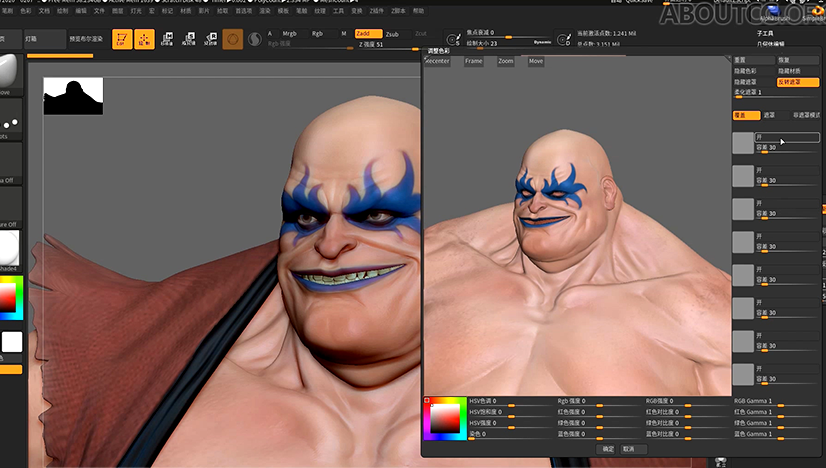
Task: Pick a color in the left shelf color picker
Action: (x=11, y=298)
